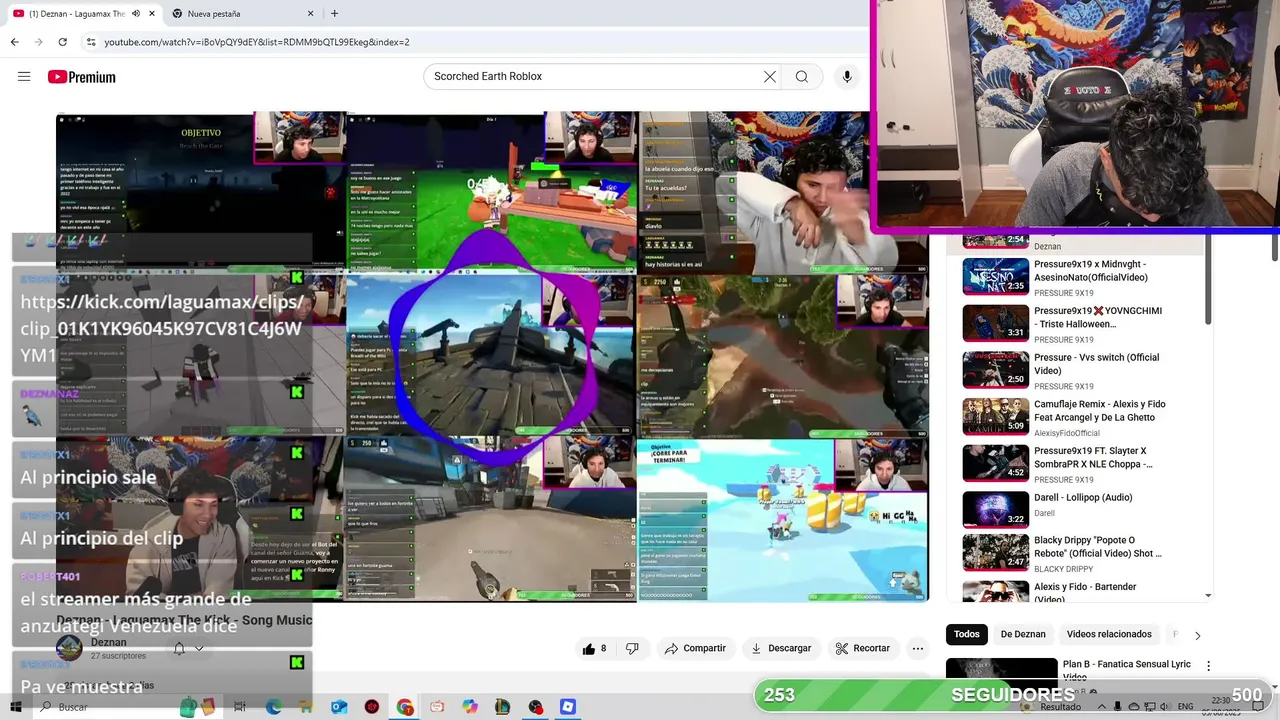The height and width of the screenshot is (720, 1280).
Task: Open Pressure9x19 YOVNGCHIMI Triste Halloween thumbnail
Action: (x=995, y=323)
